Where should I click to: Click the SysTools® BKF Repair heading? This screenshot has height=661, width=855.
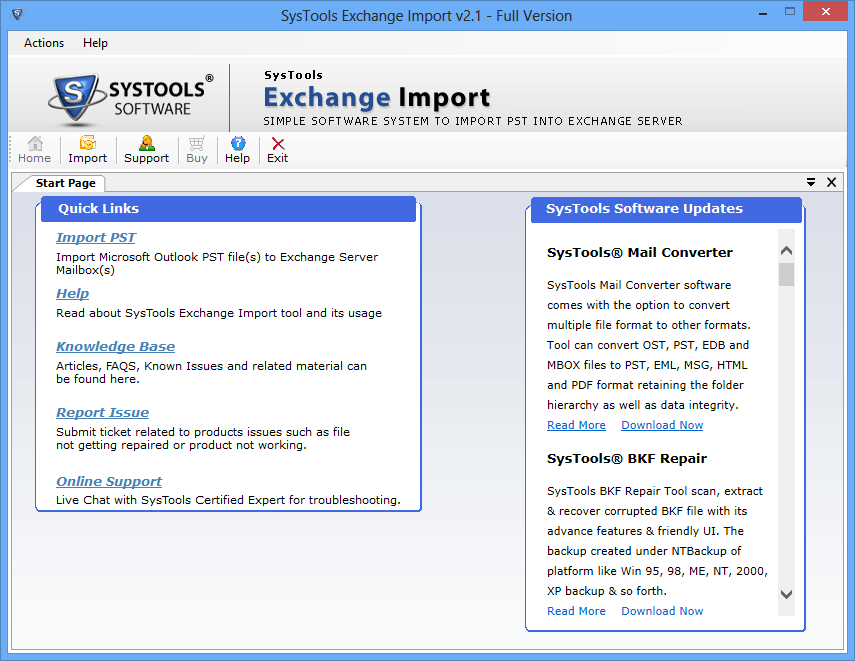pyautogui.click(x=627, y=459)
